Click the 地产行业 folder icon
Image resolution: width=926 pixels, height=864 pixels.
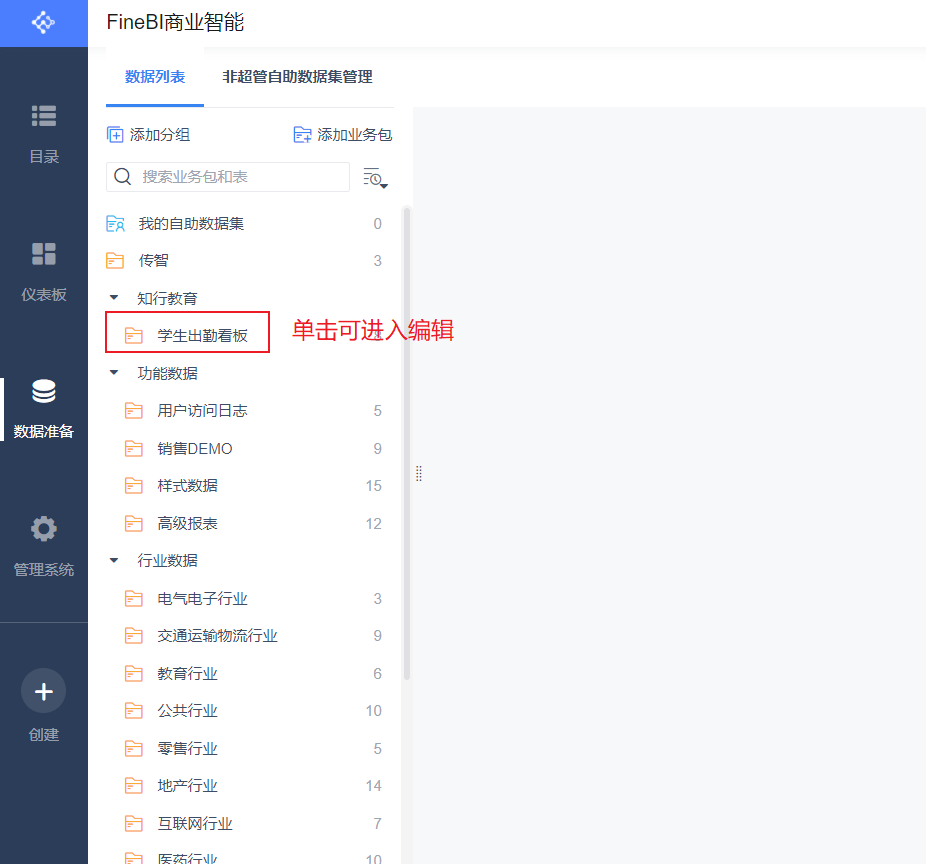coord(133,785)
